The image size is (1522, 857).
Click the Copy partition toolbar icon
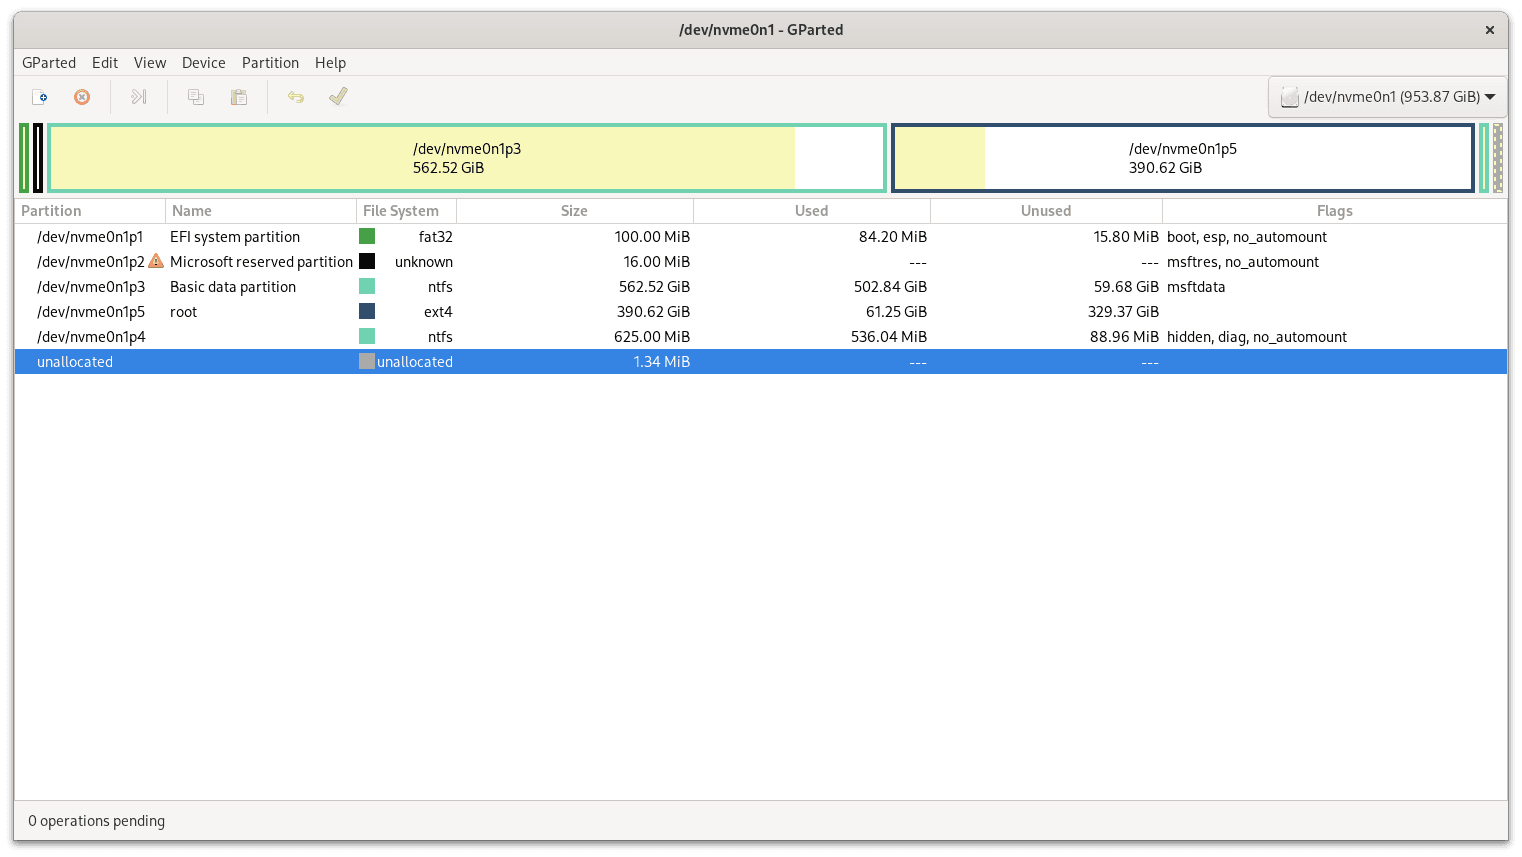[x=196, y=97]
